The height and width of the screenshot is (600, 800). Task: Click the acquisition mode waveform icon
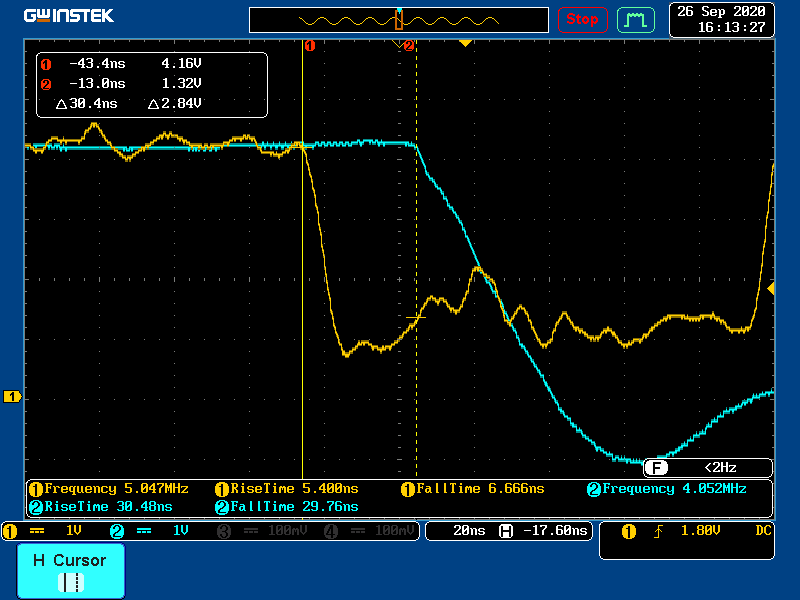[x=635, y=19]
